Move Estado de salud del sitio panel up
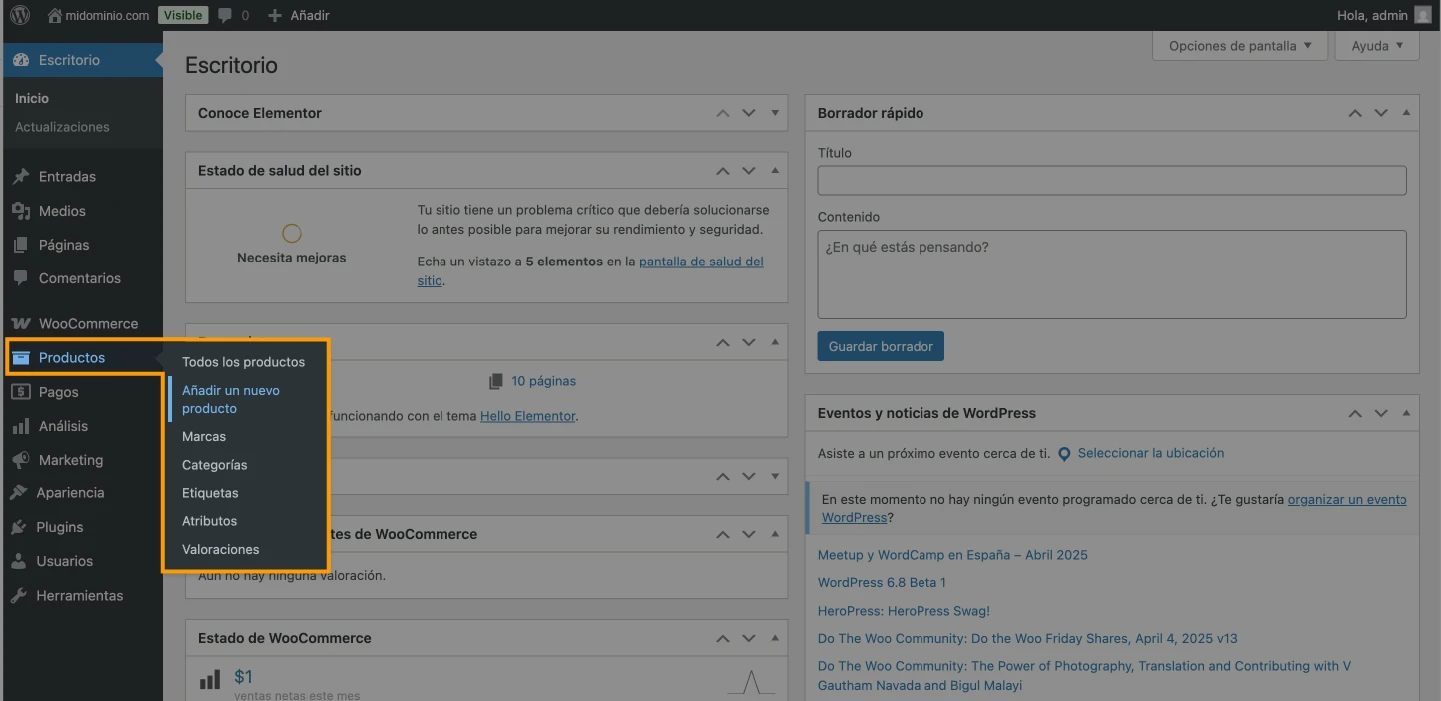The height and width of the screenshot is (701, 1441). (x=723, y=171)
